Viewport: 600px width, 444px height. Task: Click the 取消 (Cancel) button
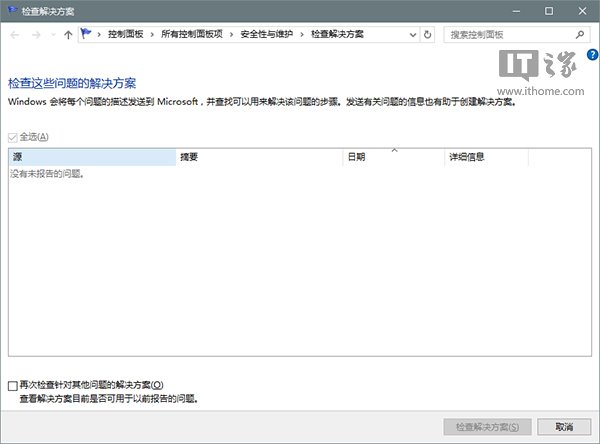click(x=563, y=427)
